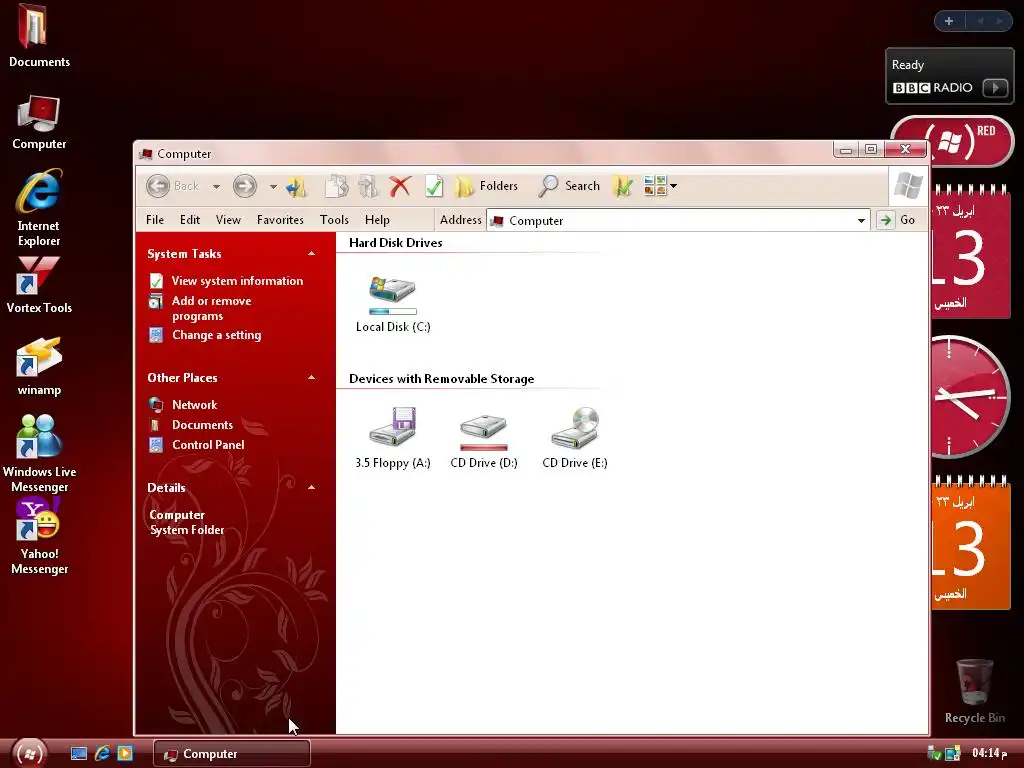Viewport: 1024px width, 768px height.
Task: Open the Tools menu
Action: (334, 220)
